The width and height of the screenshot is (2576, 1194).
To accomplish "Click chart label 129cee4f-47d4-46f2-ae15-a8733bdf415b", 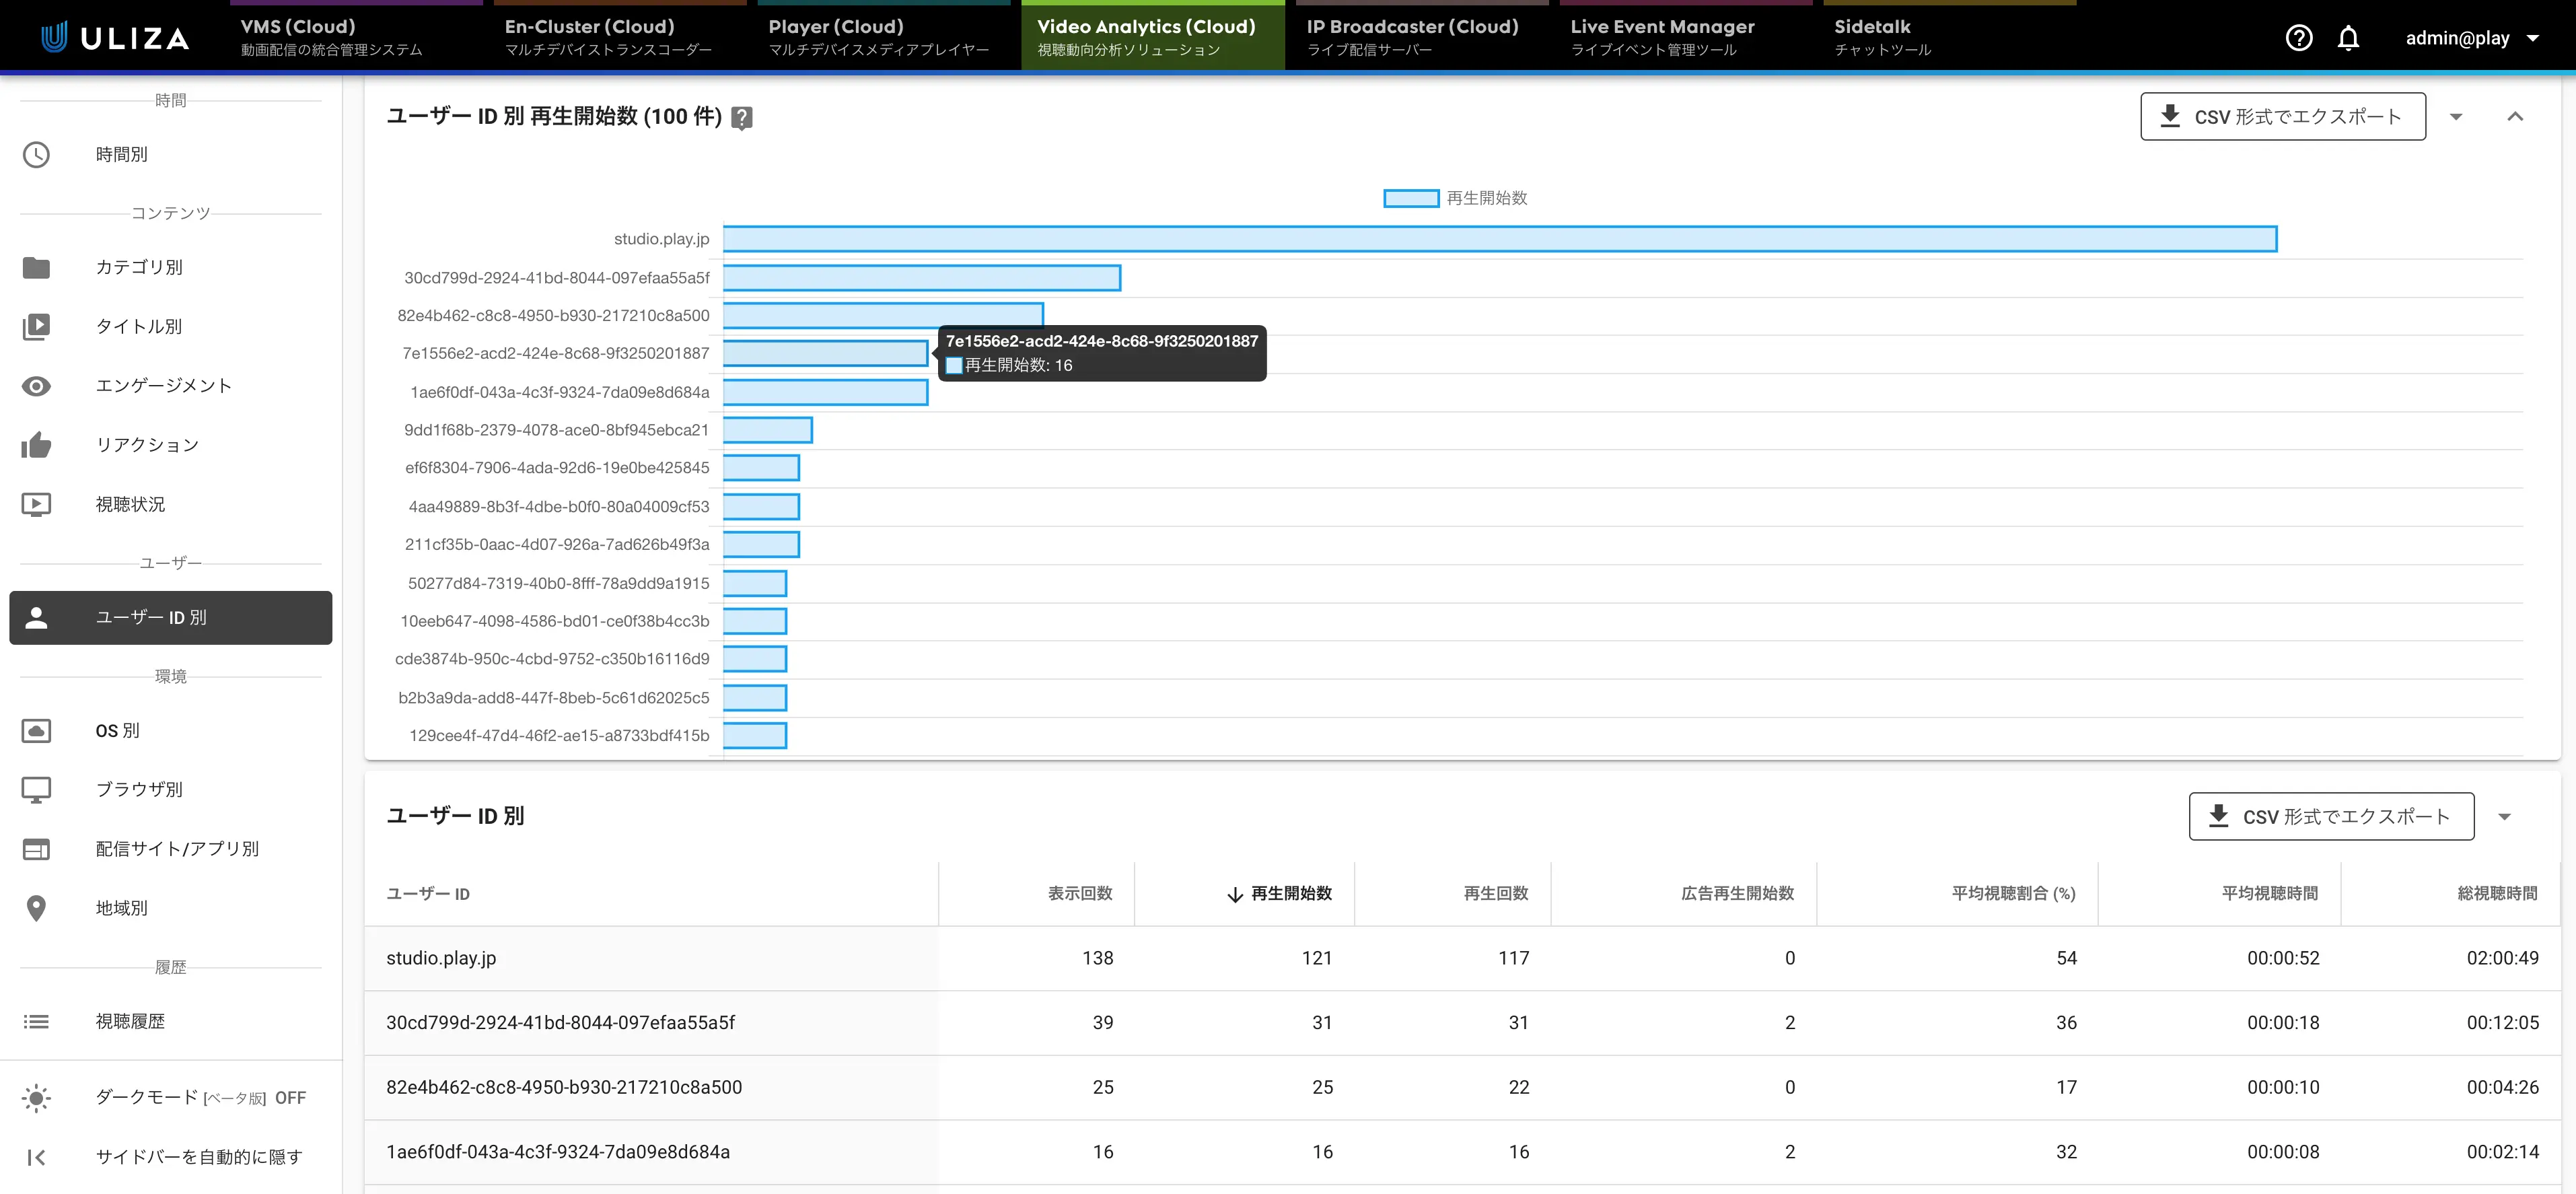I will (559, 736).
